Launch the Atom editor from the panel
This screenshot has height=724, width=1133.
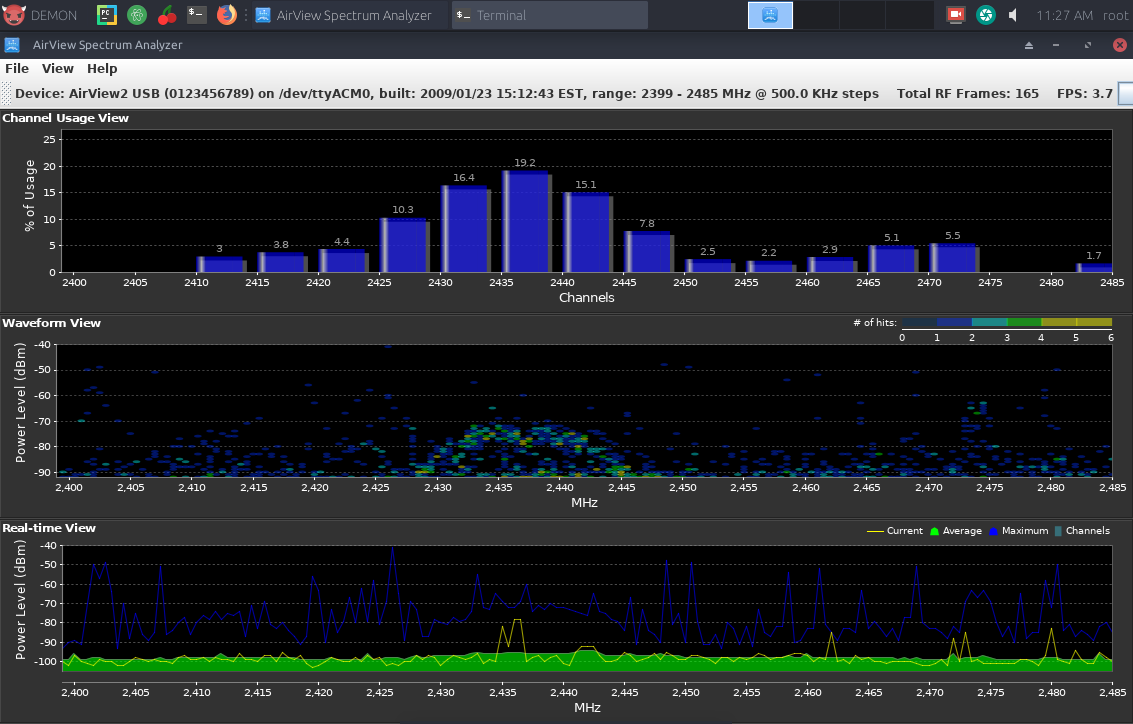pos(137,14)
